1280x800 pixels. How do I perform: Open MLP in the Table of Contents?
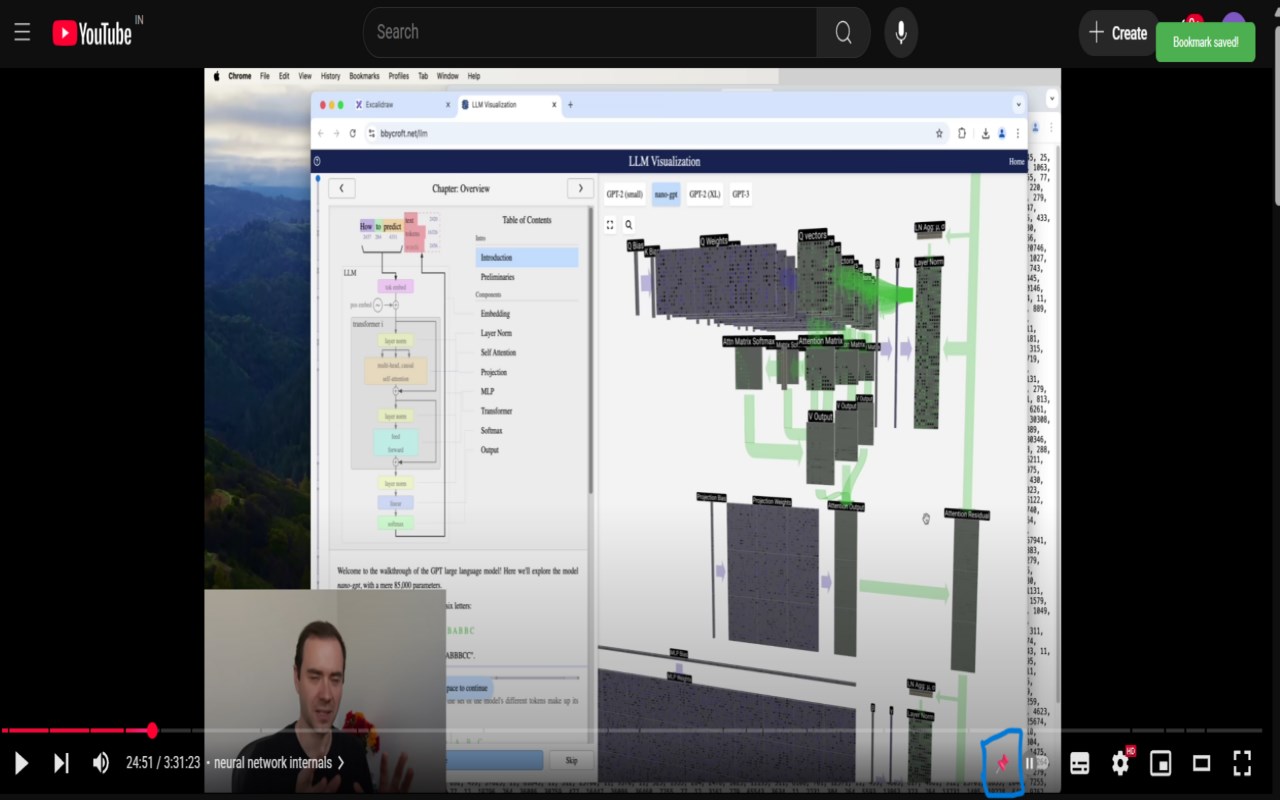(x=487, y=392)
